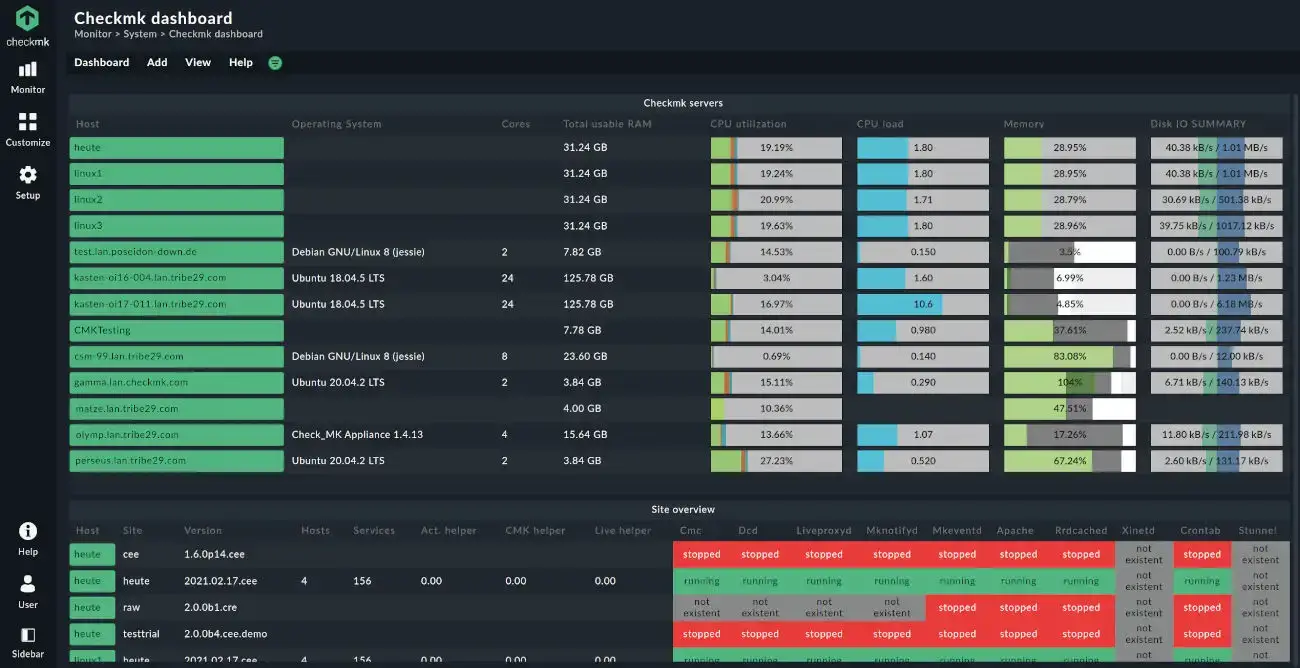Click the Checkmk logo icon

(27, 19)
